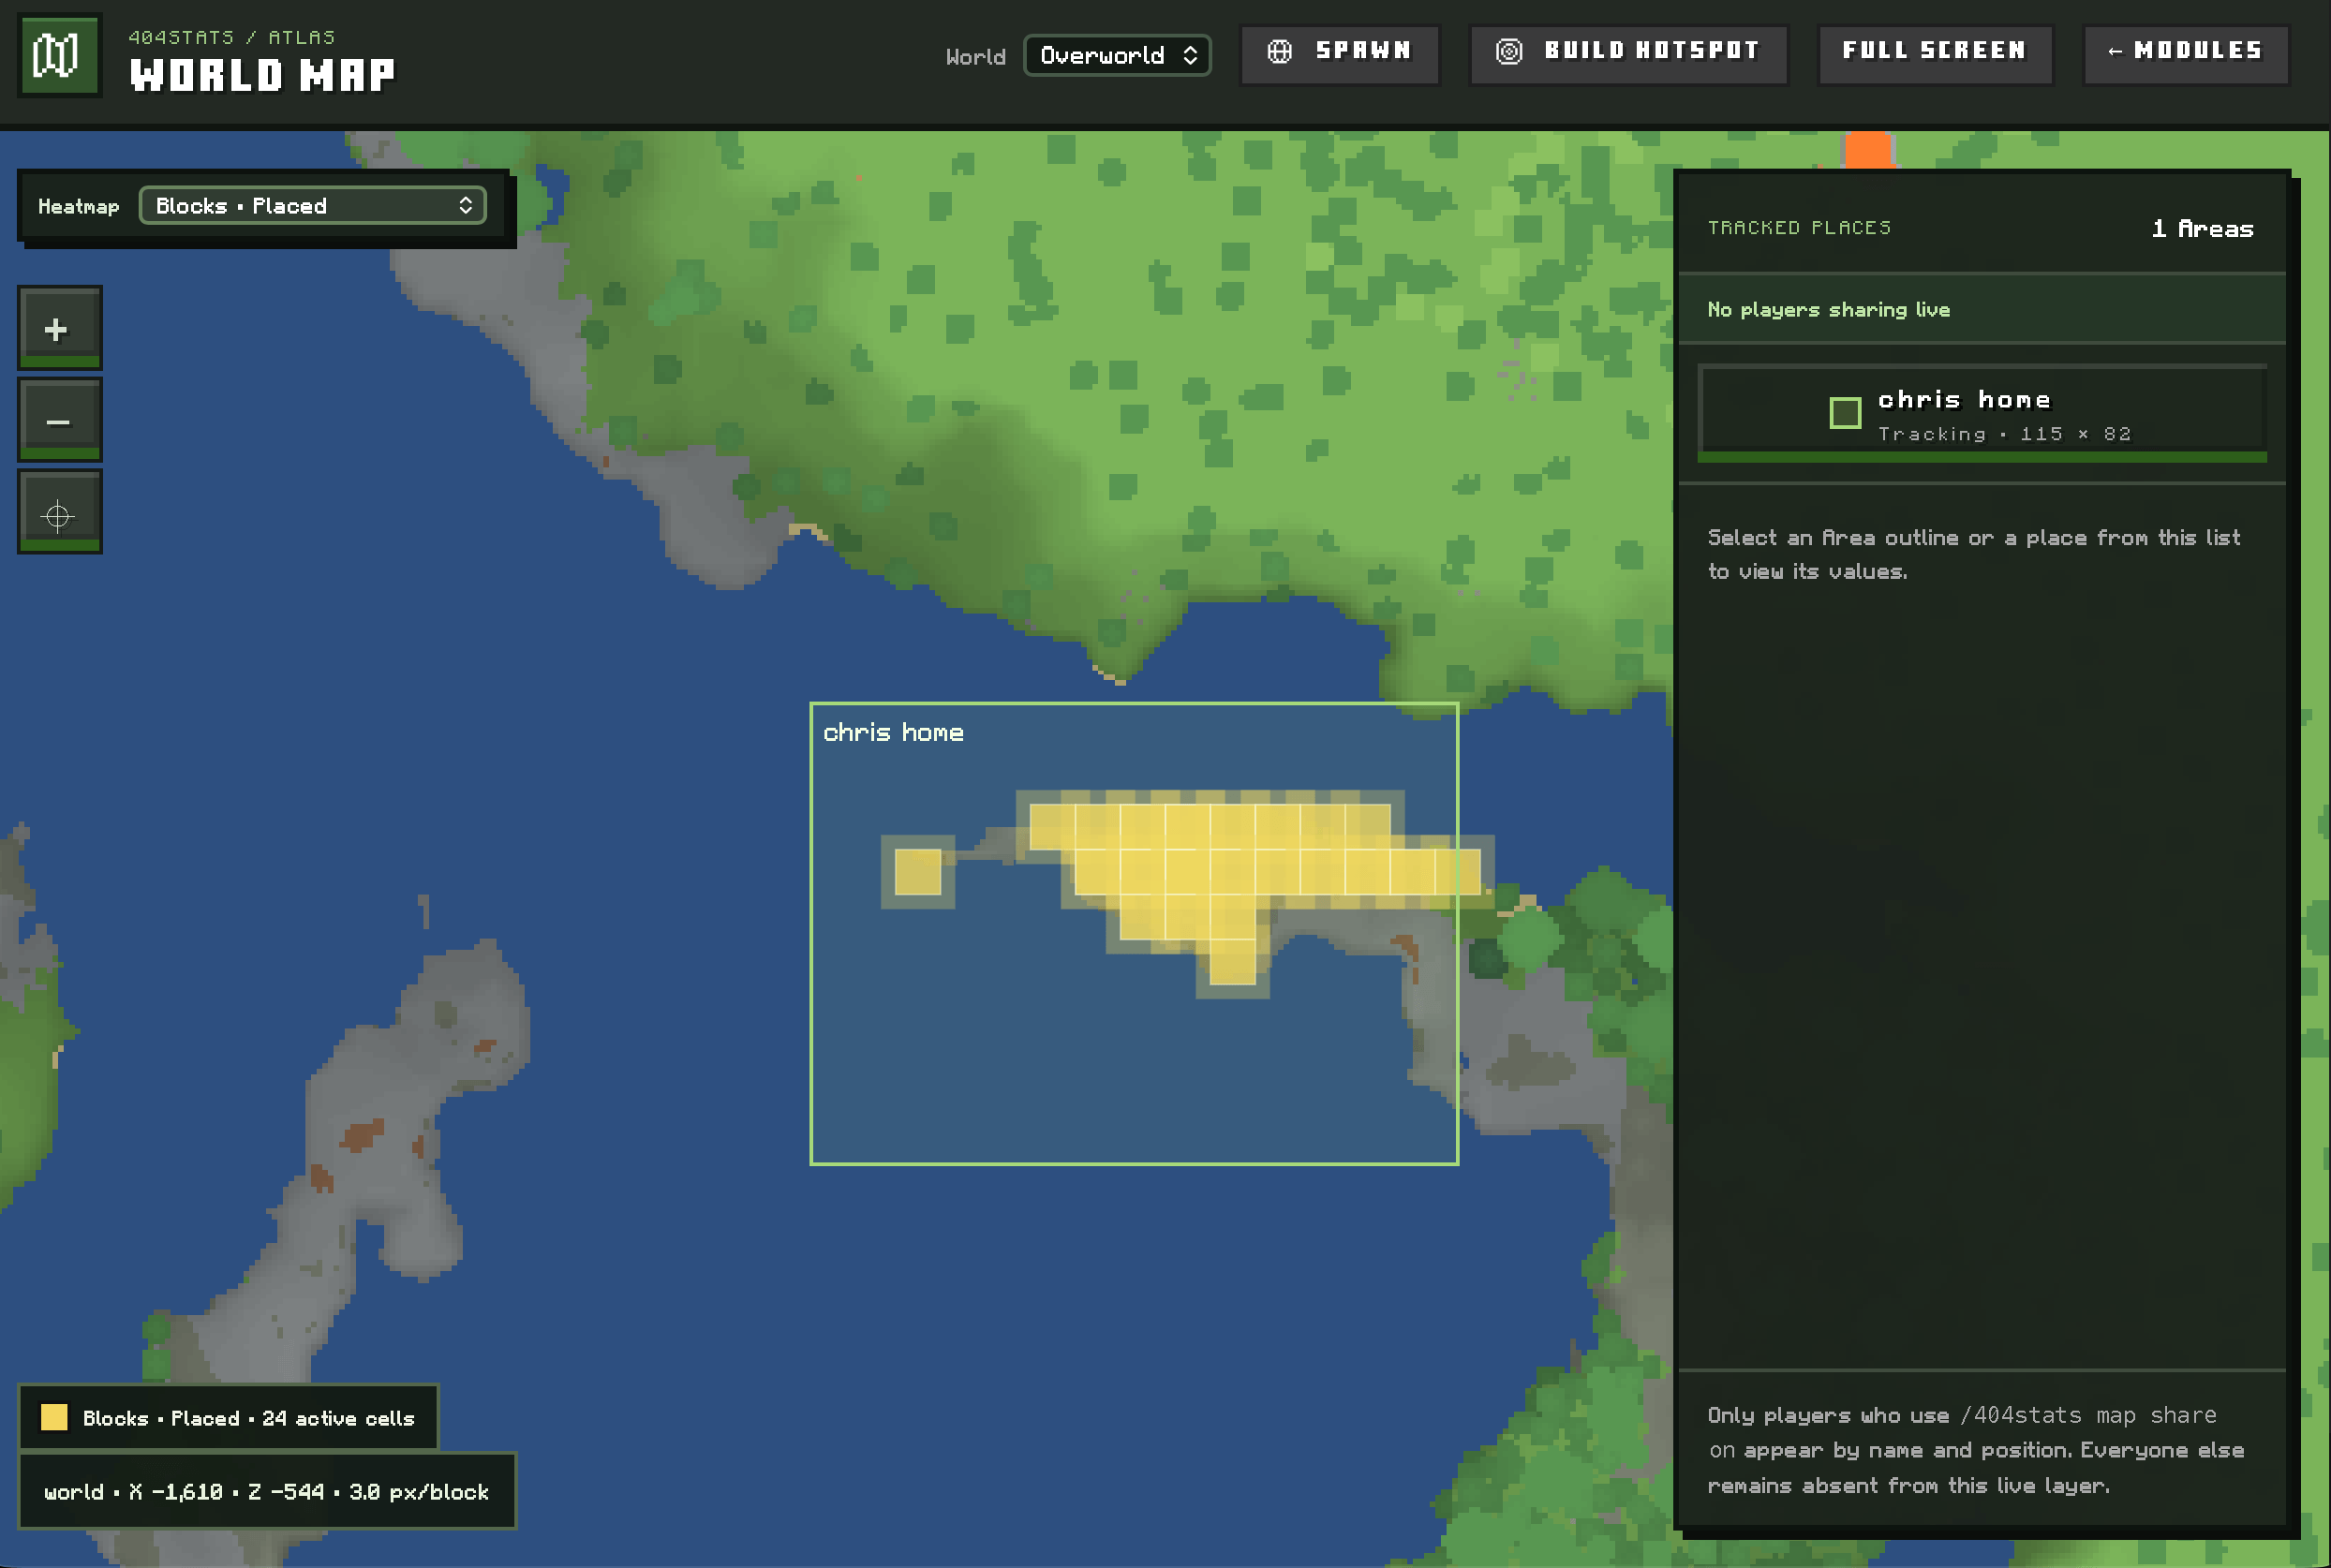Click the chris home area label on map
The width and height of the screenshot is (2331, 1568).
tap(893, 732)
